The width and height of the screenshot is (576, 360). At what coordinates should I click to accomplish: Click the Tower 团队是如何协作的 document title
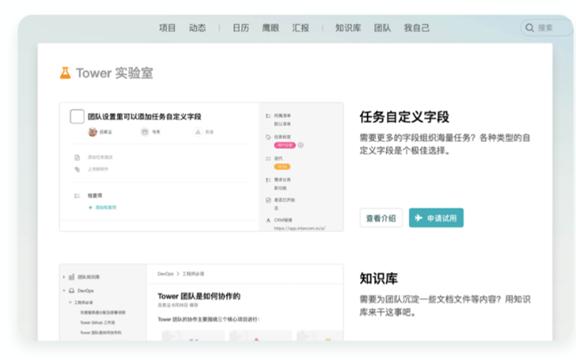pyautogui.click(x=199, y=296)
